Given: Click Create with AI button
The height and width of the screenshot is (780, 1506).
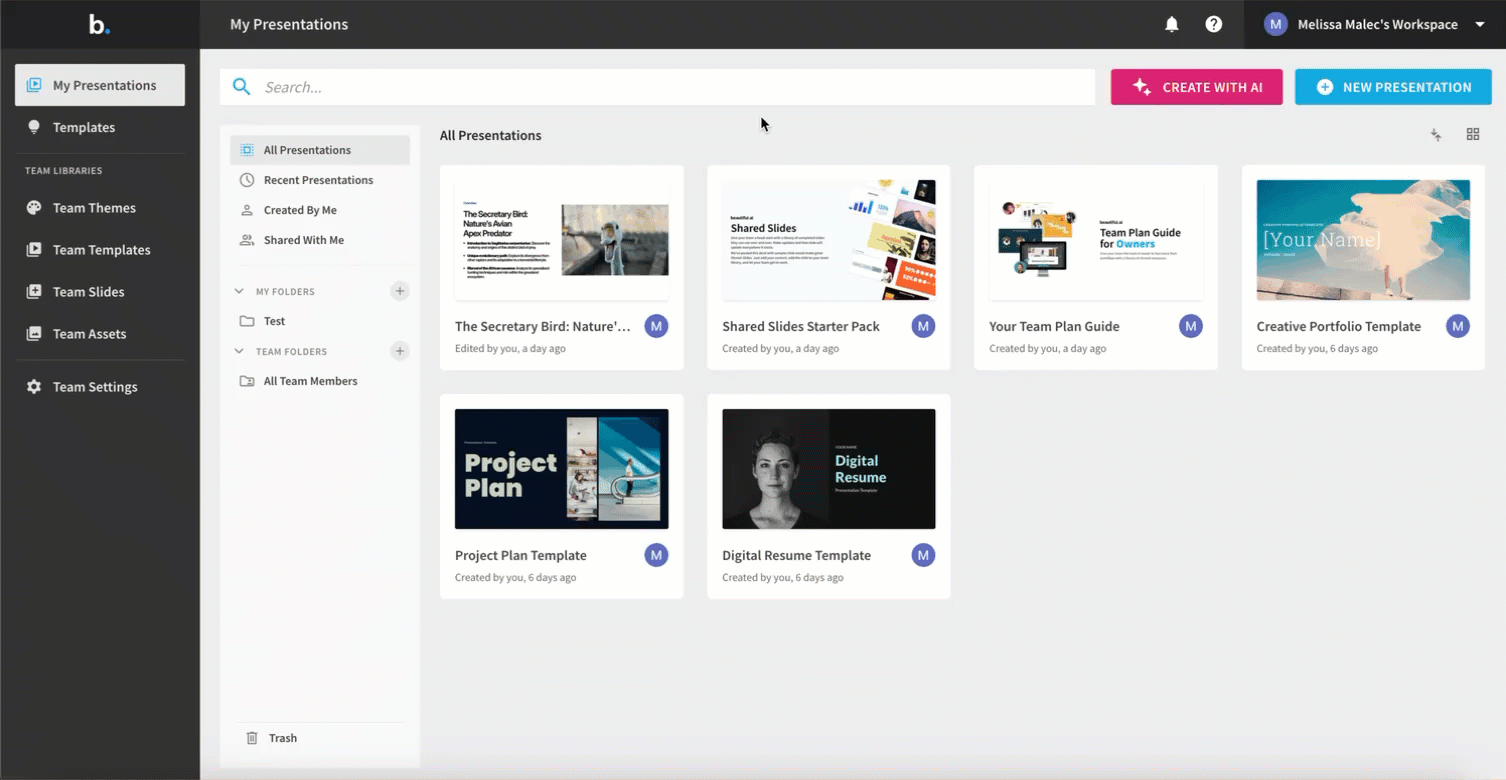Looking at the screenshot, I should (1197, 87).
